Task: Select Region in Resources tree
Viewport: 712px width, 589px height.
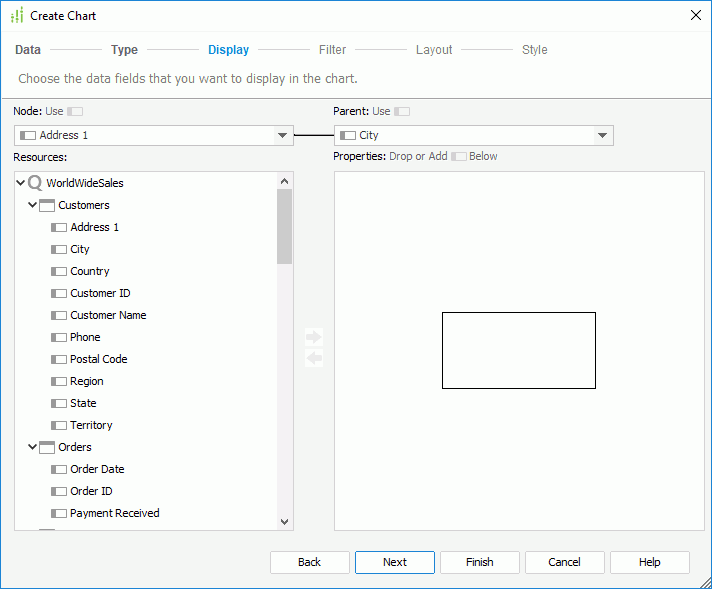Action: pos(87,381)
